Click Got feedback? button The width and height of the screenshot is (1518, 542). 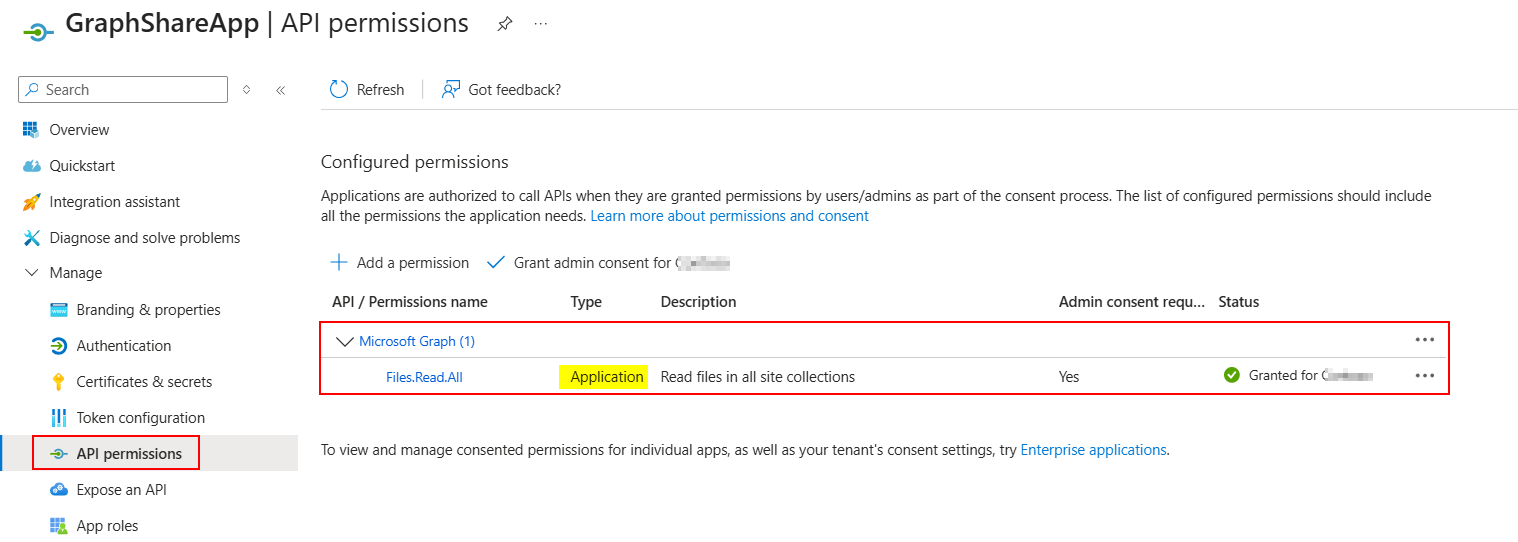tap(501, 90)
